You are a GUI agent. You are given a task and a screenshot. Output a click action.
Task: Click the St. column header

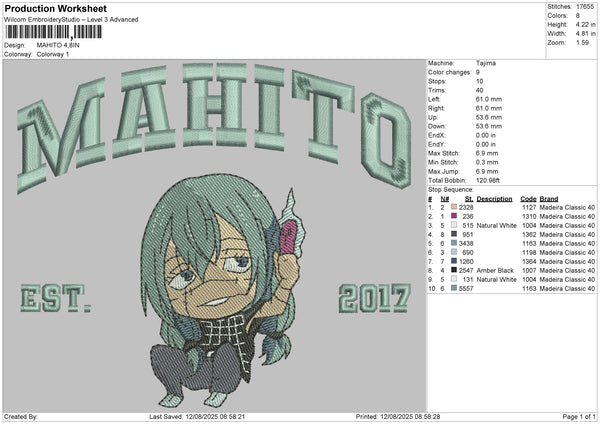tap(468, 199)
